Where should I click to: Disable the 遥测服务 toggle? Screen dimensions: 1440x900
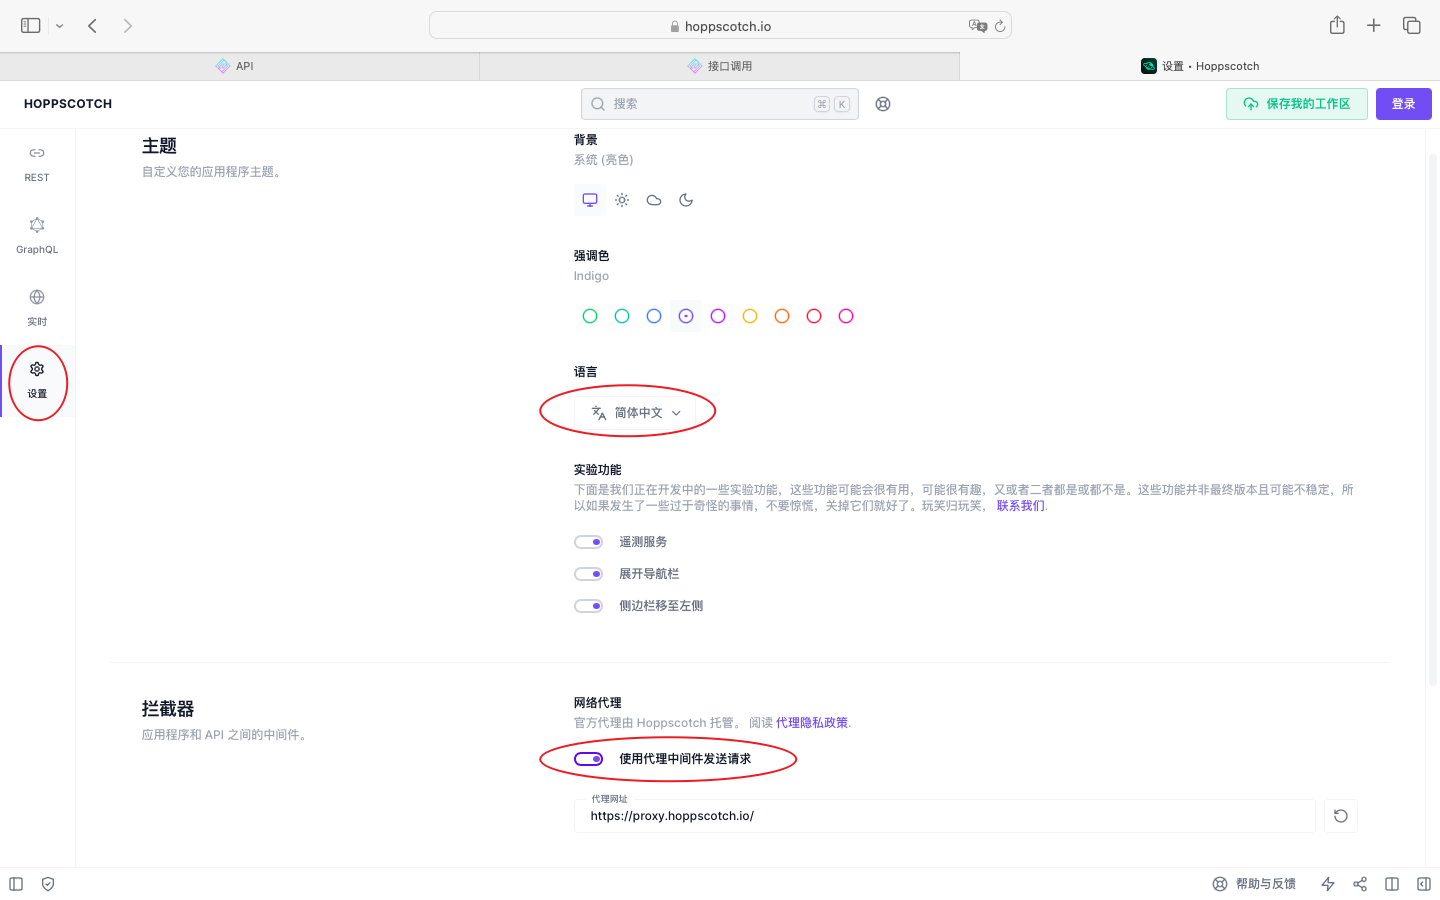pyautogui.click(x=588, y=541)
